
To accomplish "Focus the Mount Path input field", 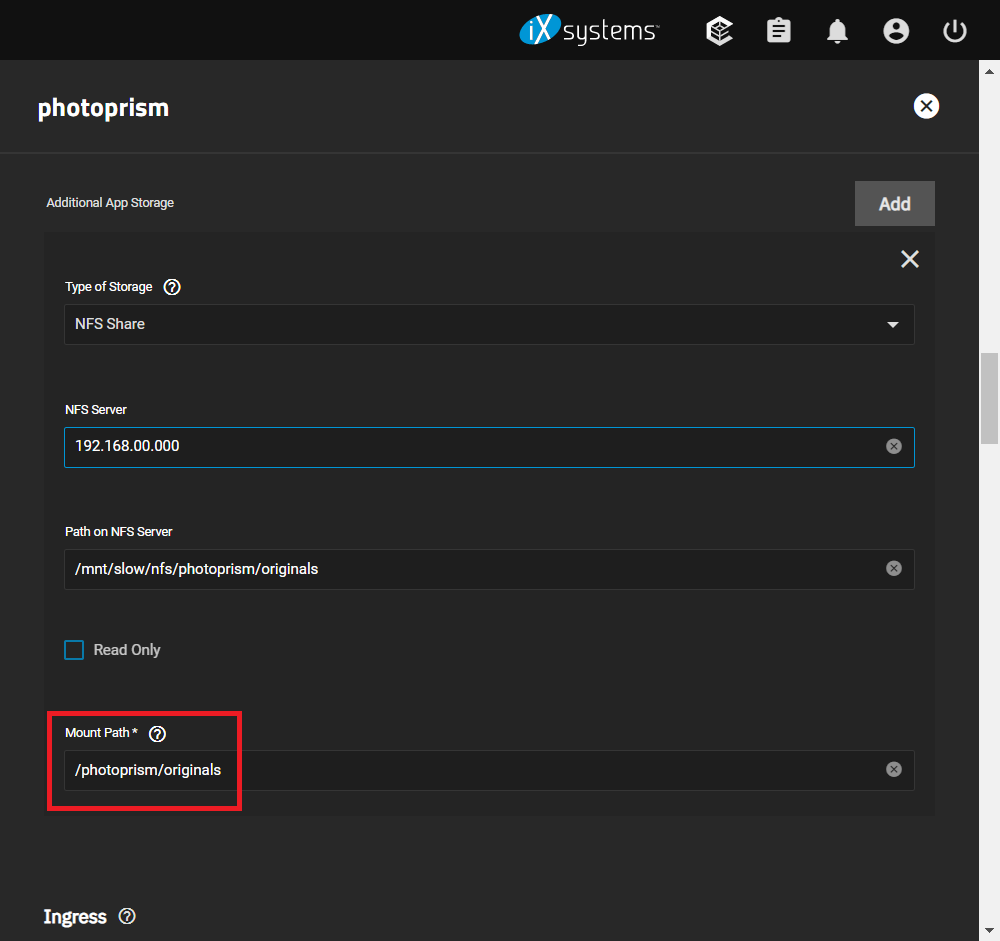I will pos(489,770).
